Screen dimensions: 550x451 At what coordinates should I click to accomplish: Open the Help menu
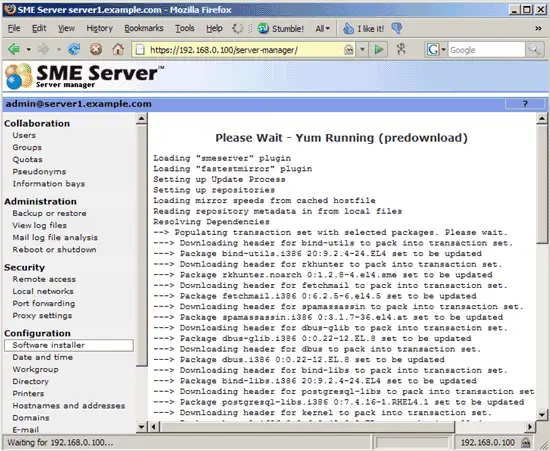point(214,28)
